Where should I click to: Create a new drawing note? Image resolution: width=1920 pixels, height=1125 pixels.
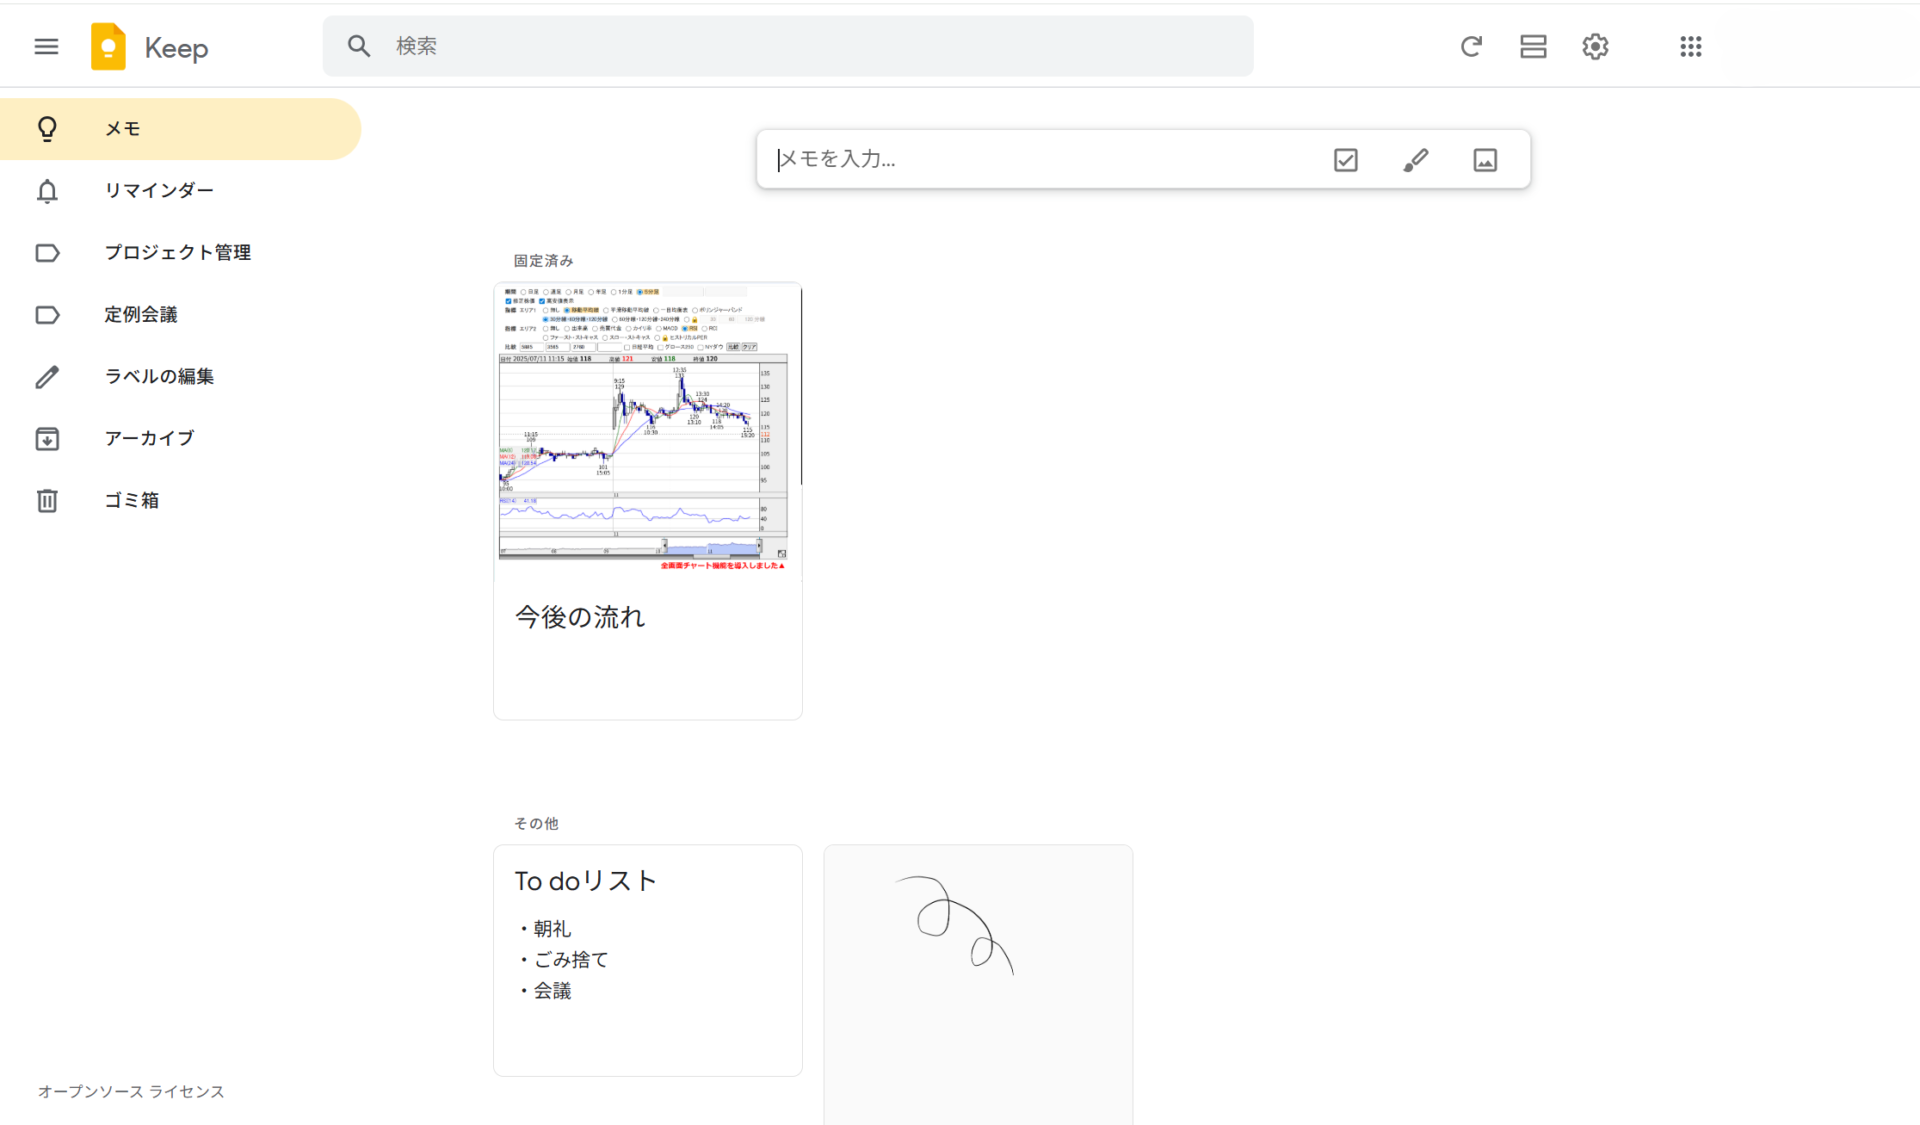pos(1415,159)
